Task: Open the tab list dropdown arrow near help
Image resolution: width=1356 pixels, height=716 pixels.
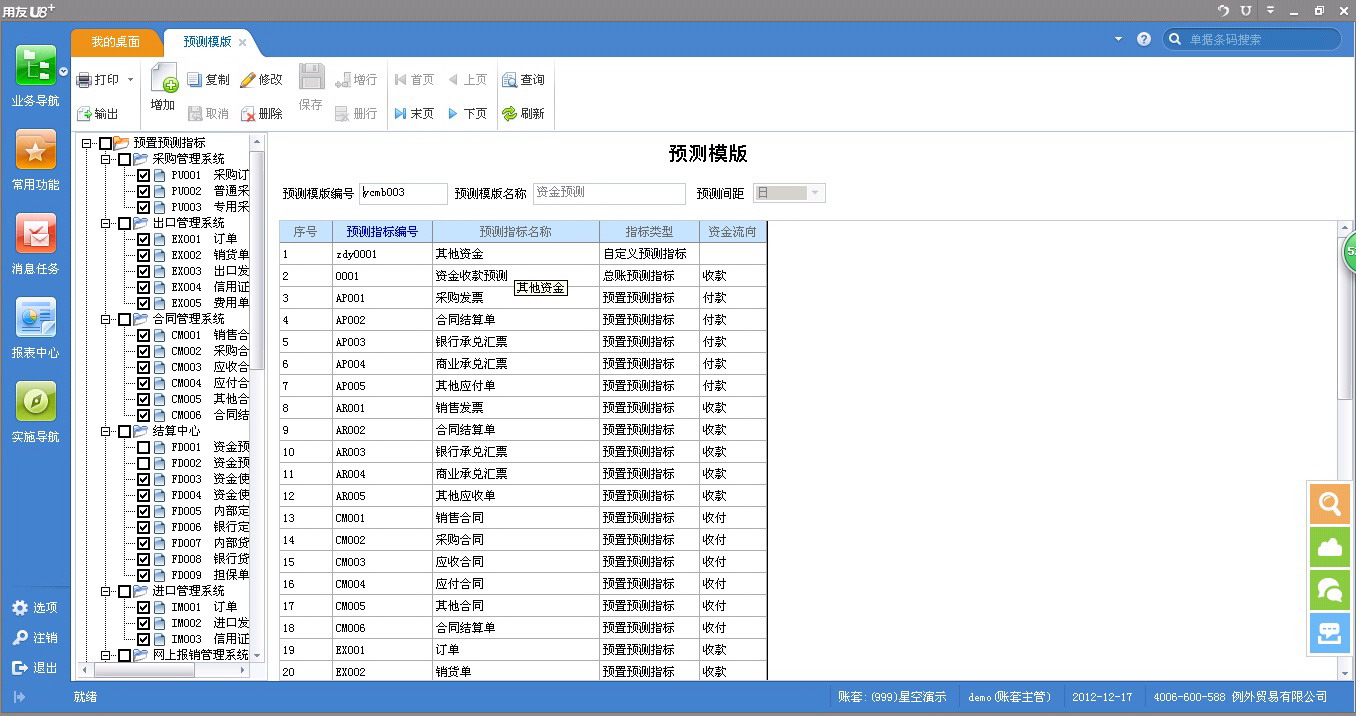Action: pyautogui.click(x=1118, y=40)
